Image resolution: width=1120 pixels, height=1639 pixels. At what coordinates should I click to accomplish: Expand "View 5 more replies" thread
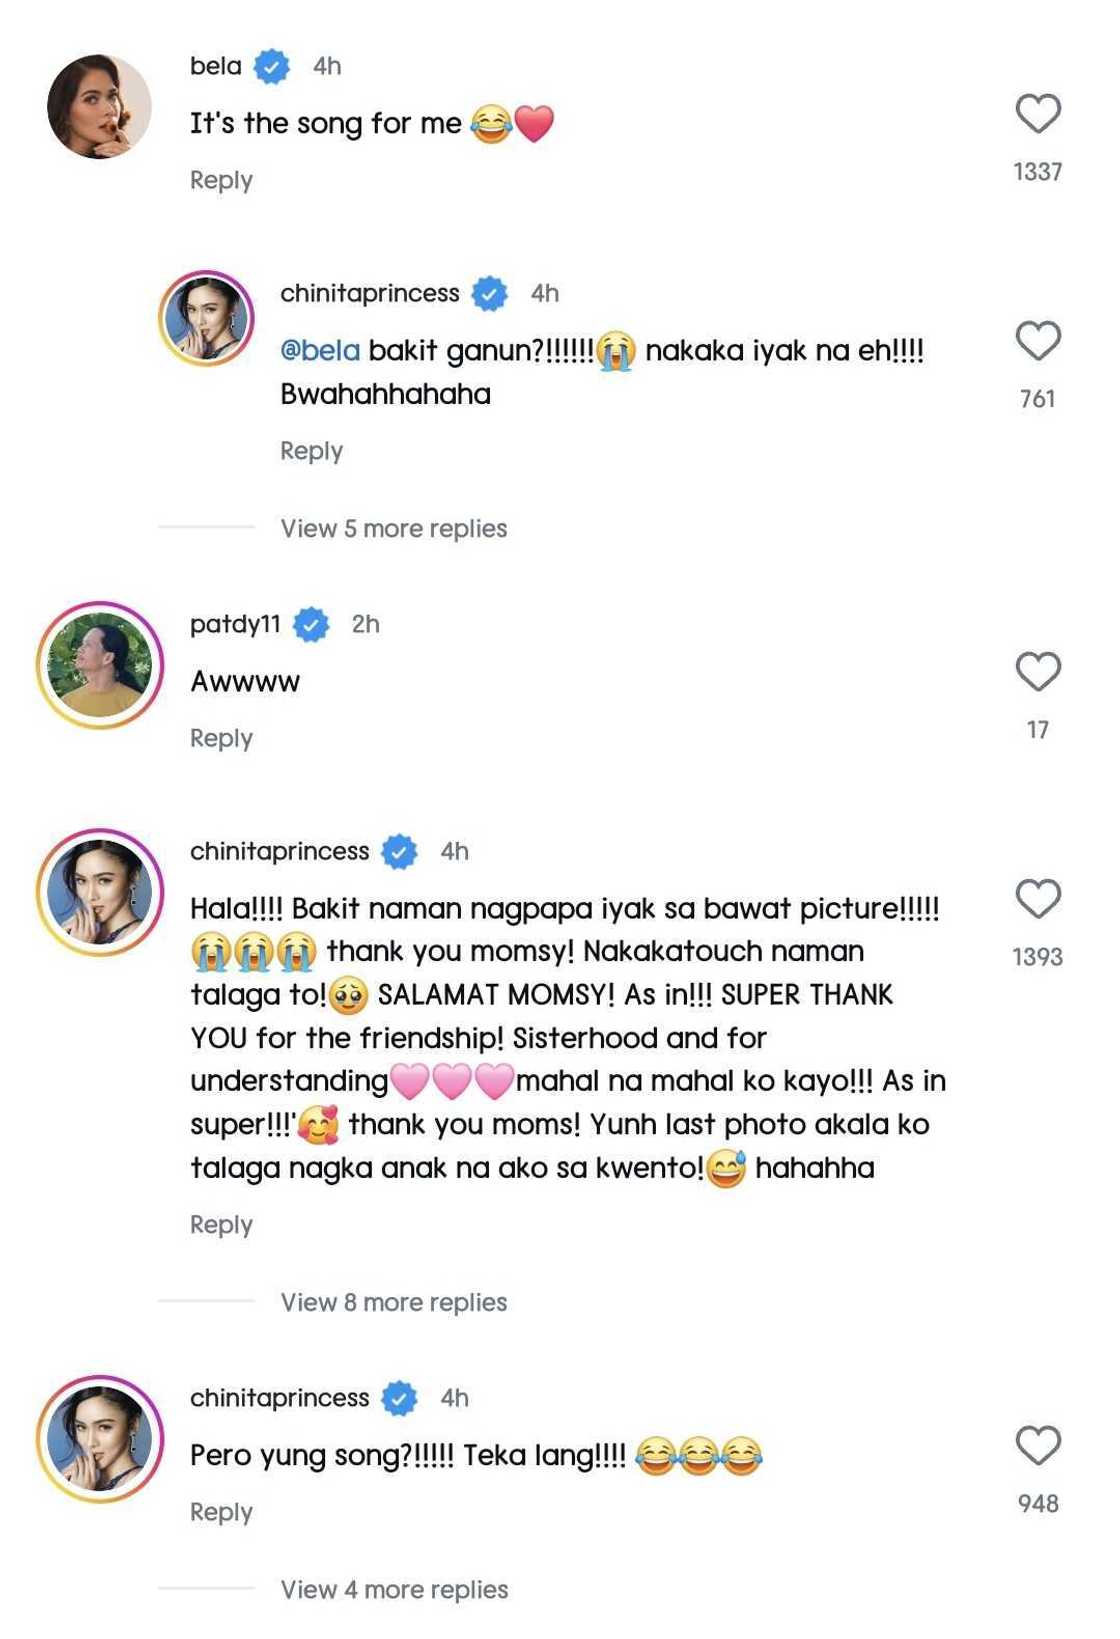(x=393, y=528)
